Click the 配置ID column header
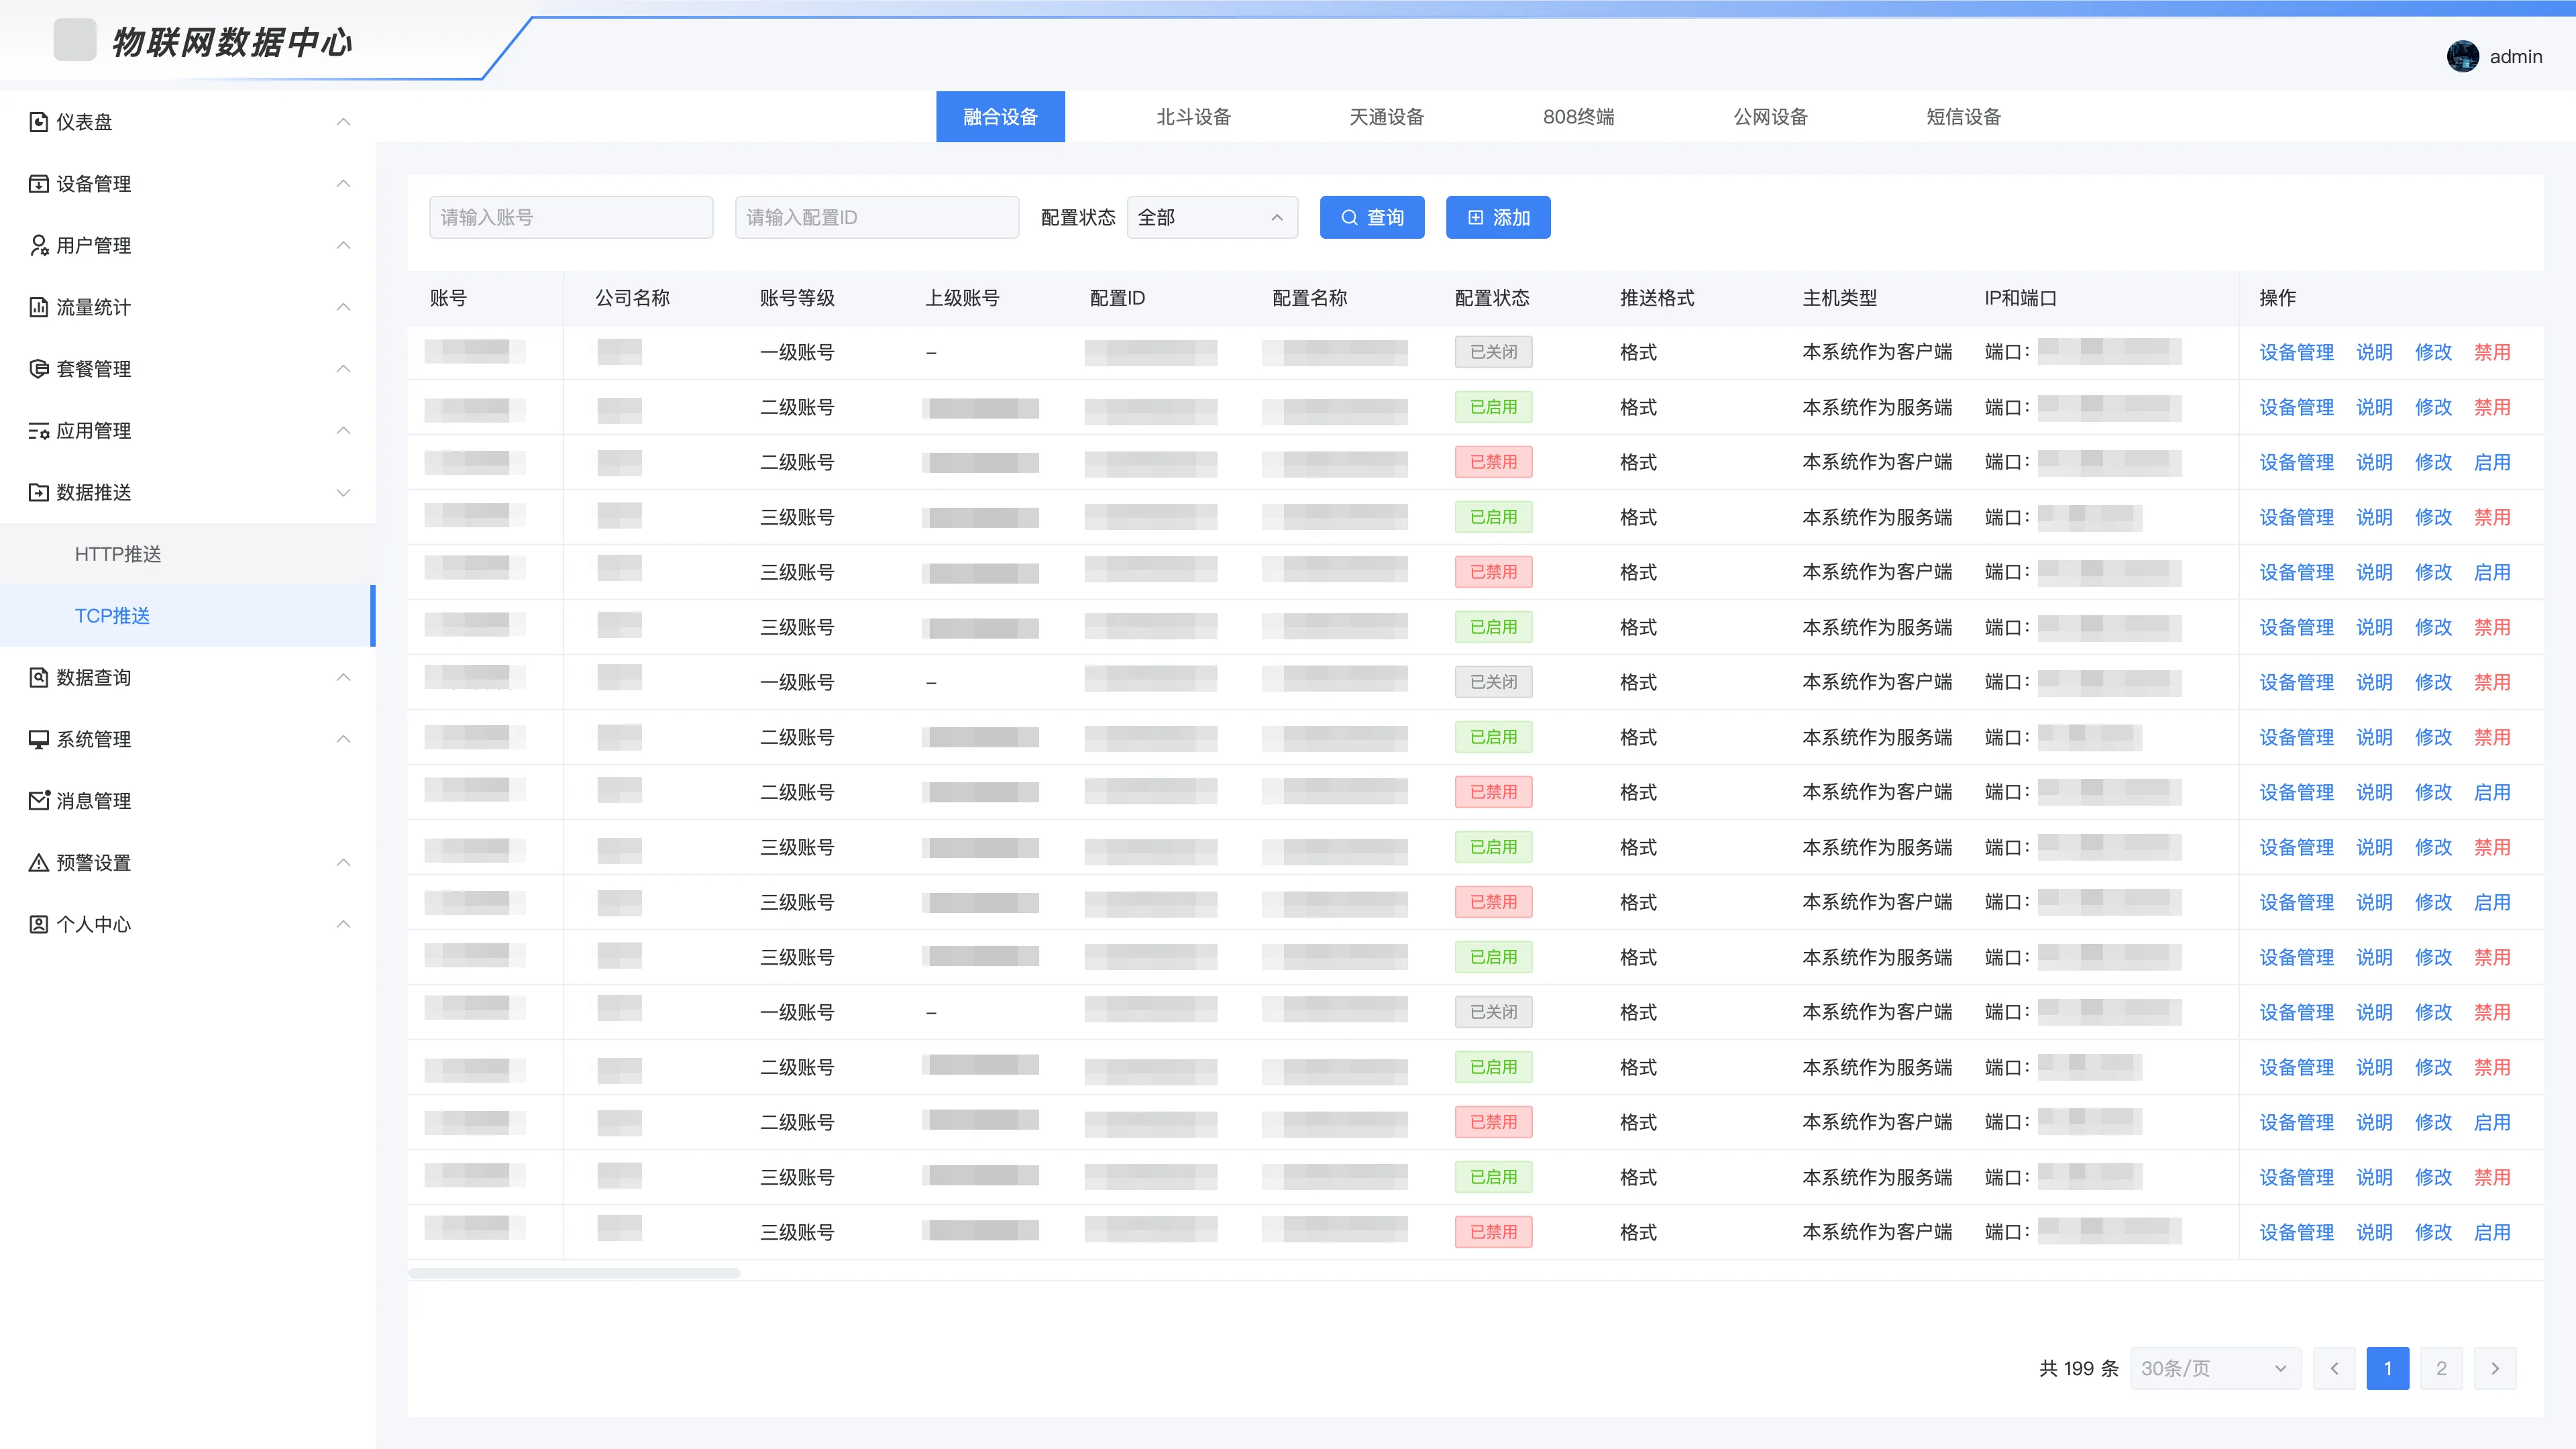The image size is (2576, 1449). point(1117,298)
